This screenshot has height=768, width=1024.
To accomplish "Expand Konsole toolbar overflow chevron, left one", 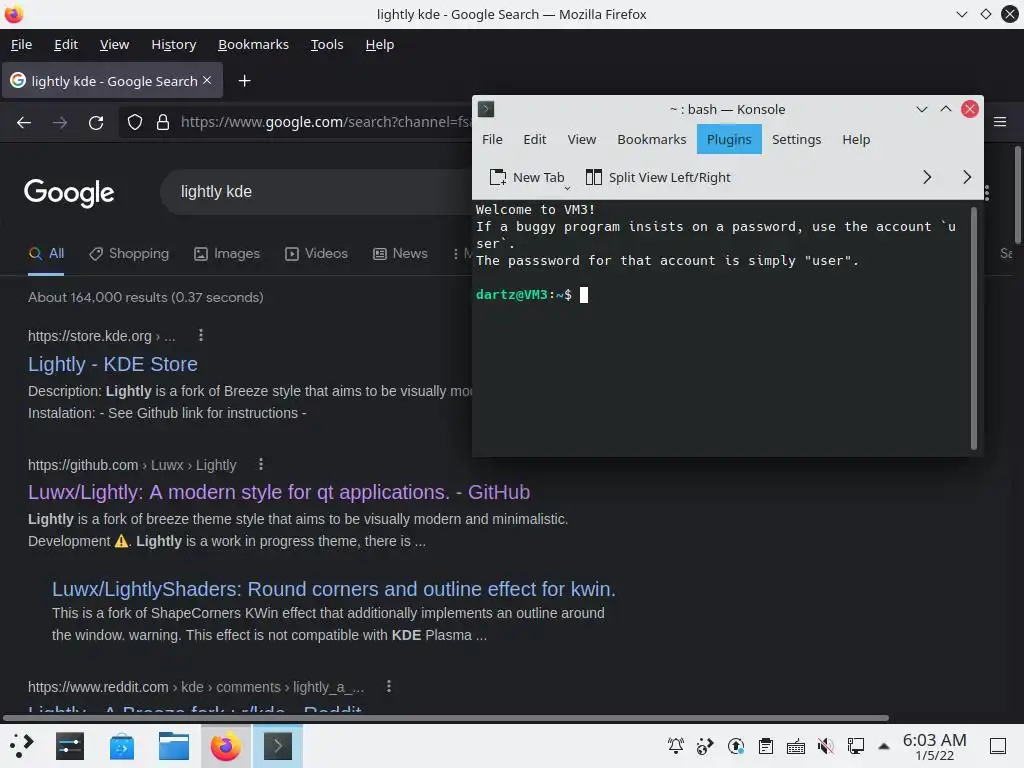I will (927, 177).
